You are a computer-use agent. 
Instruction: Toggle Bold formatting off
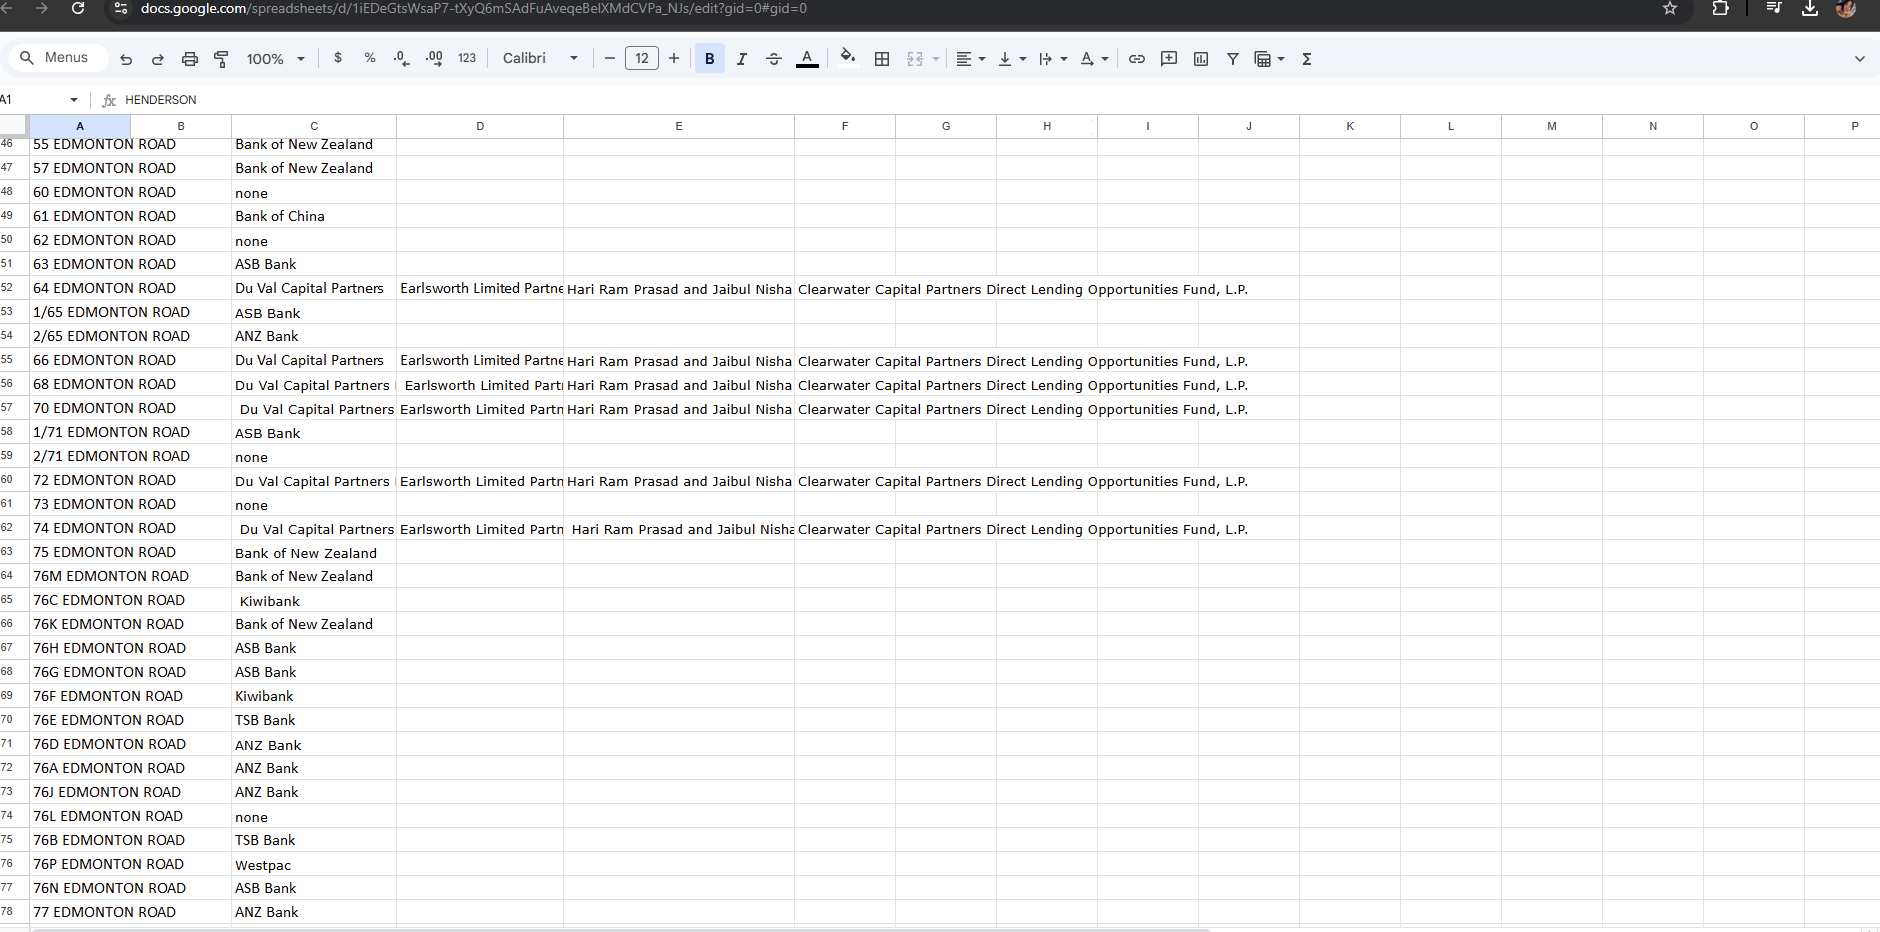(x=710, y=59)
